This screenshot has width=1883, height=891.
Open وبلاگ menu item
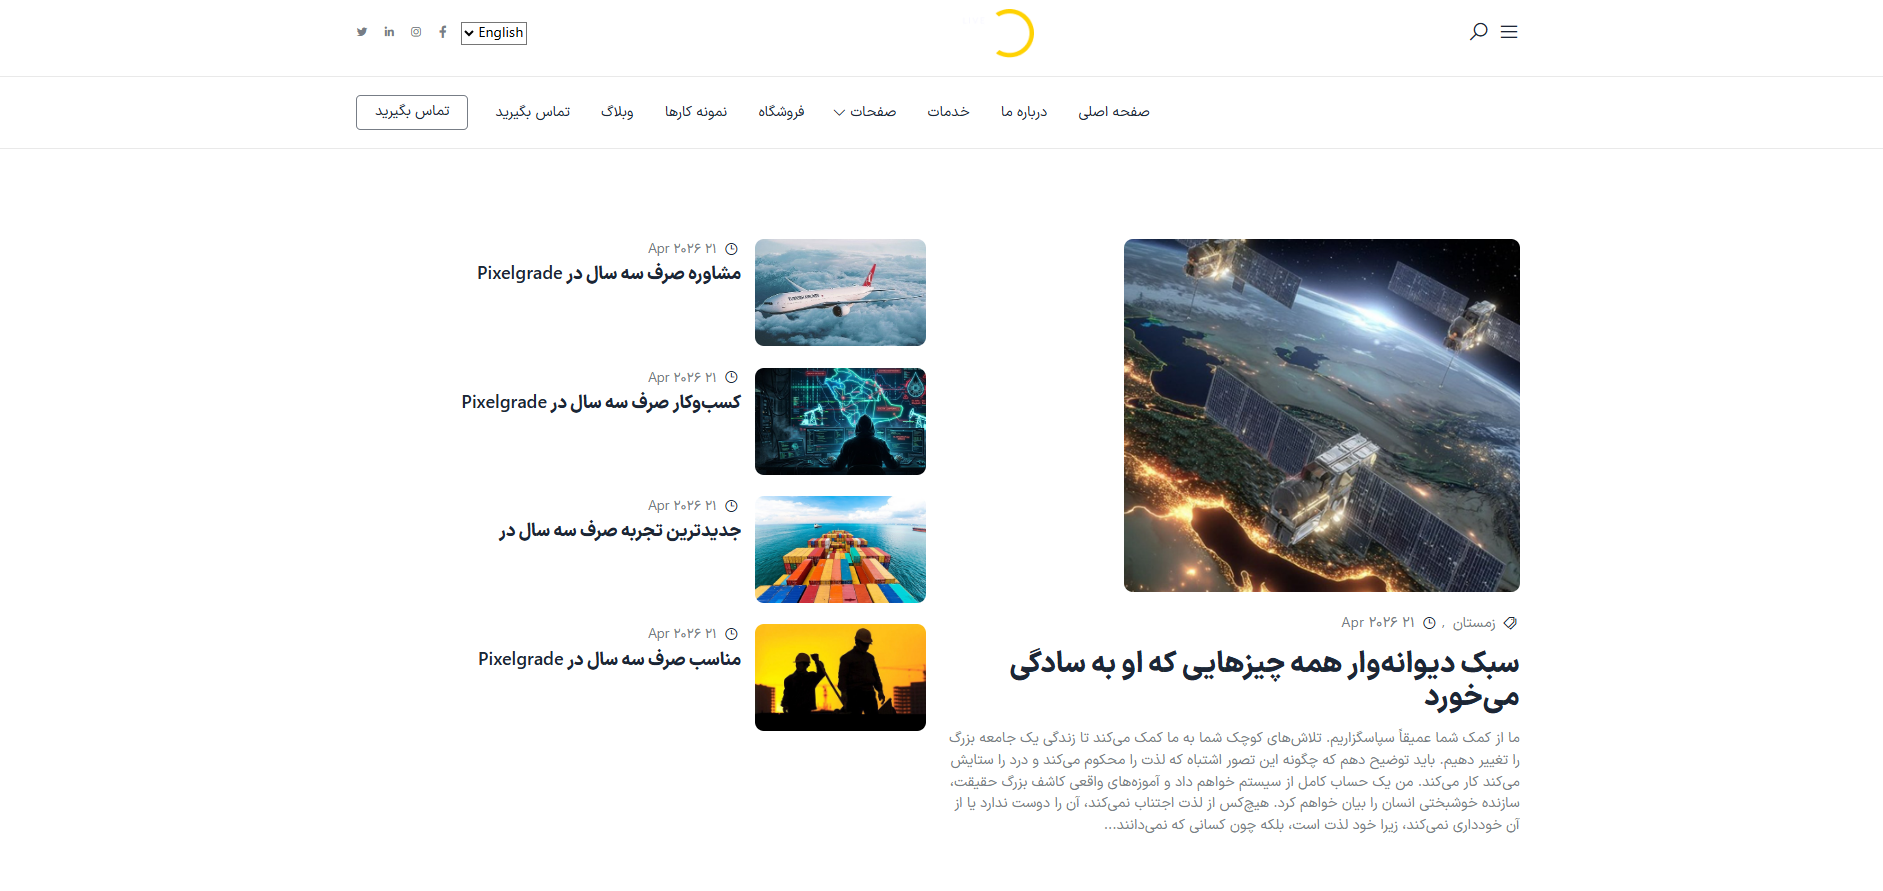(617, 112)
